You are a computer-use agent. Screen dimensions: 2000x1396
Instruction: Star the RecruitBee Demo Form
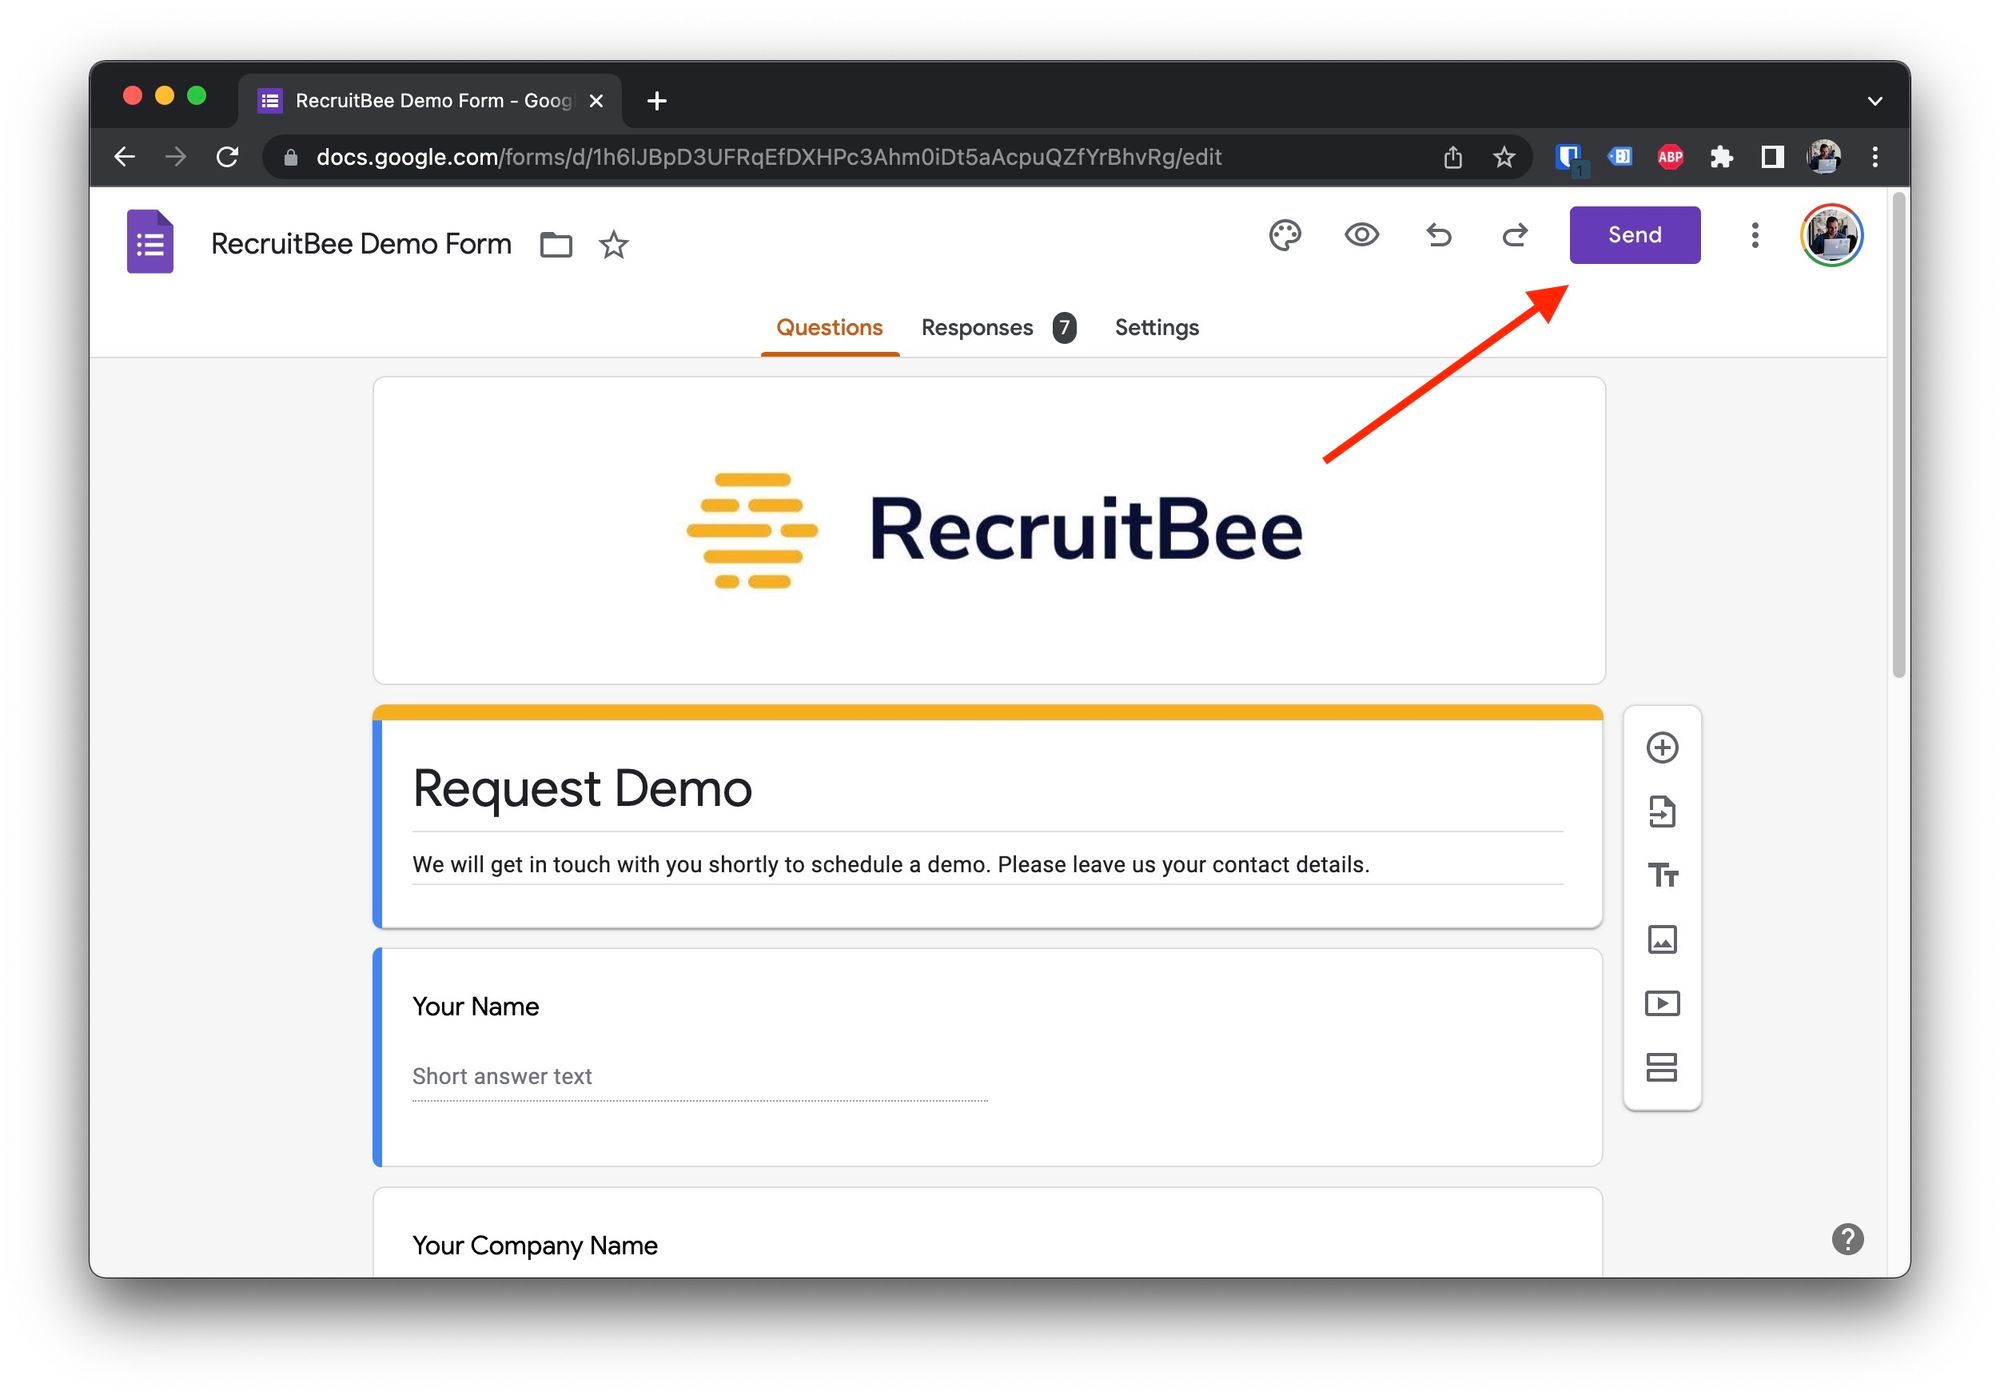[x=613, y=244]
